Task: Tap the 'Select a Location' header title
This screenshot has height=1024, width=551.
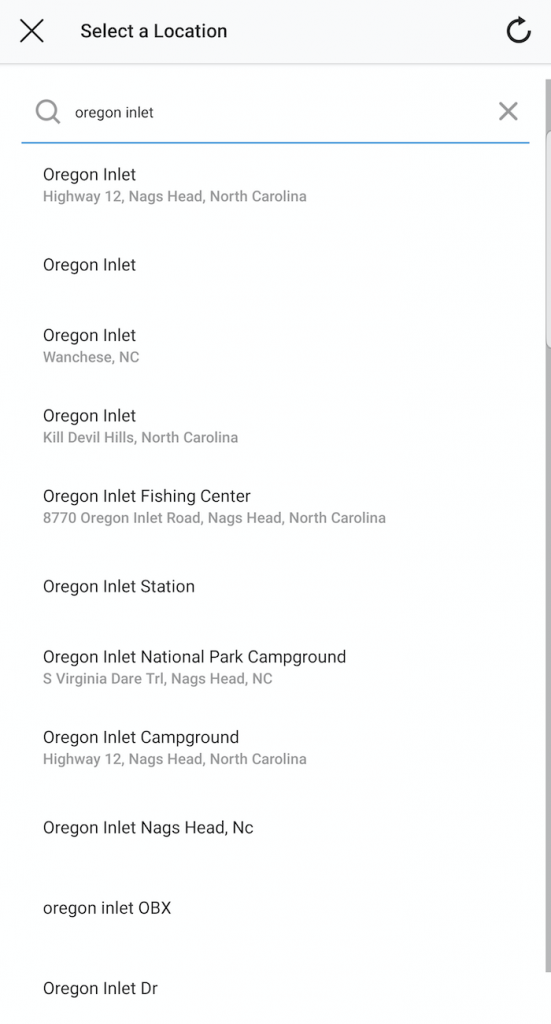Action: tap(153, 31)
